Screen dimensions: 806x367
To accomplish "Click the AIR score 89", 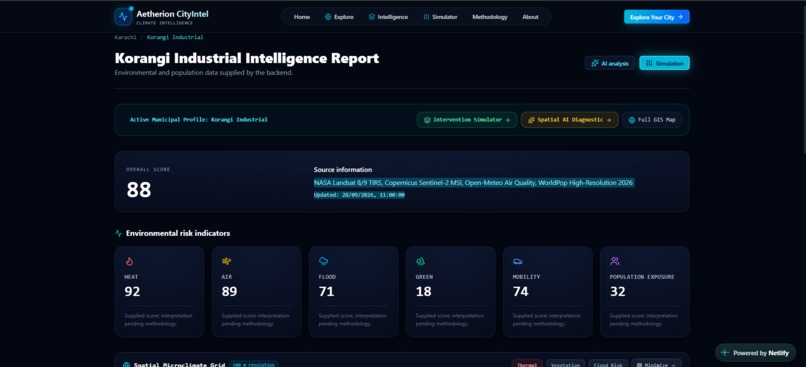I will (x=229, y=291).
